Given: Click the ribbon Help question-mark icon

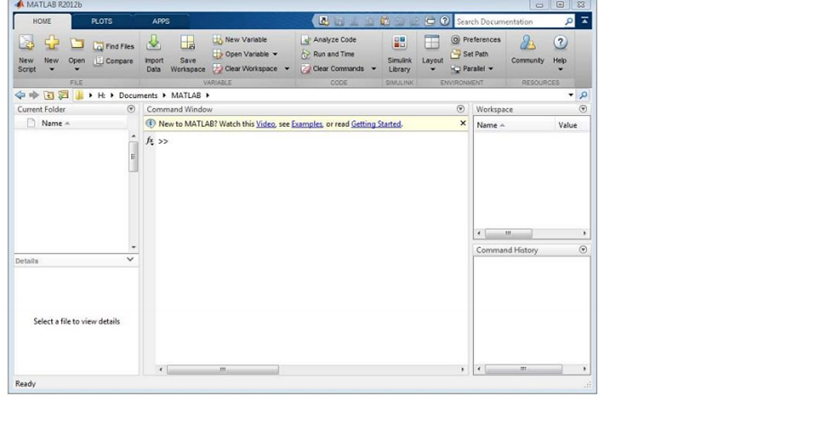Looking at the screenshot, I should pos(560,43).
